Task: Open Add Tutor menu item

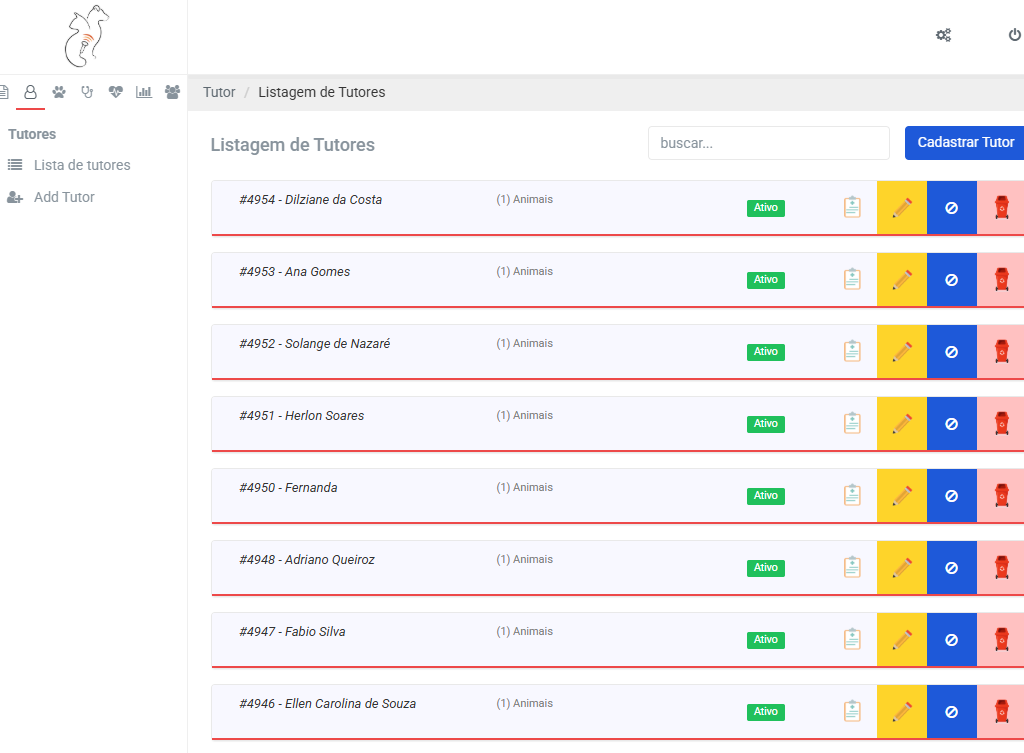Action: point(64,197)
